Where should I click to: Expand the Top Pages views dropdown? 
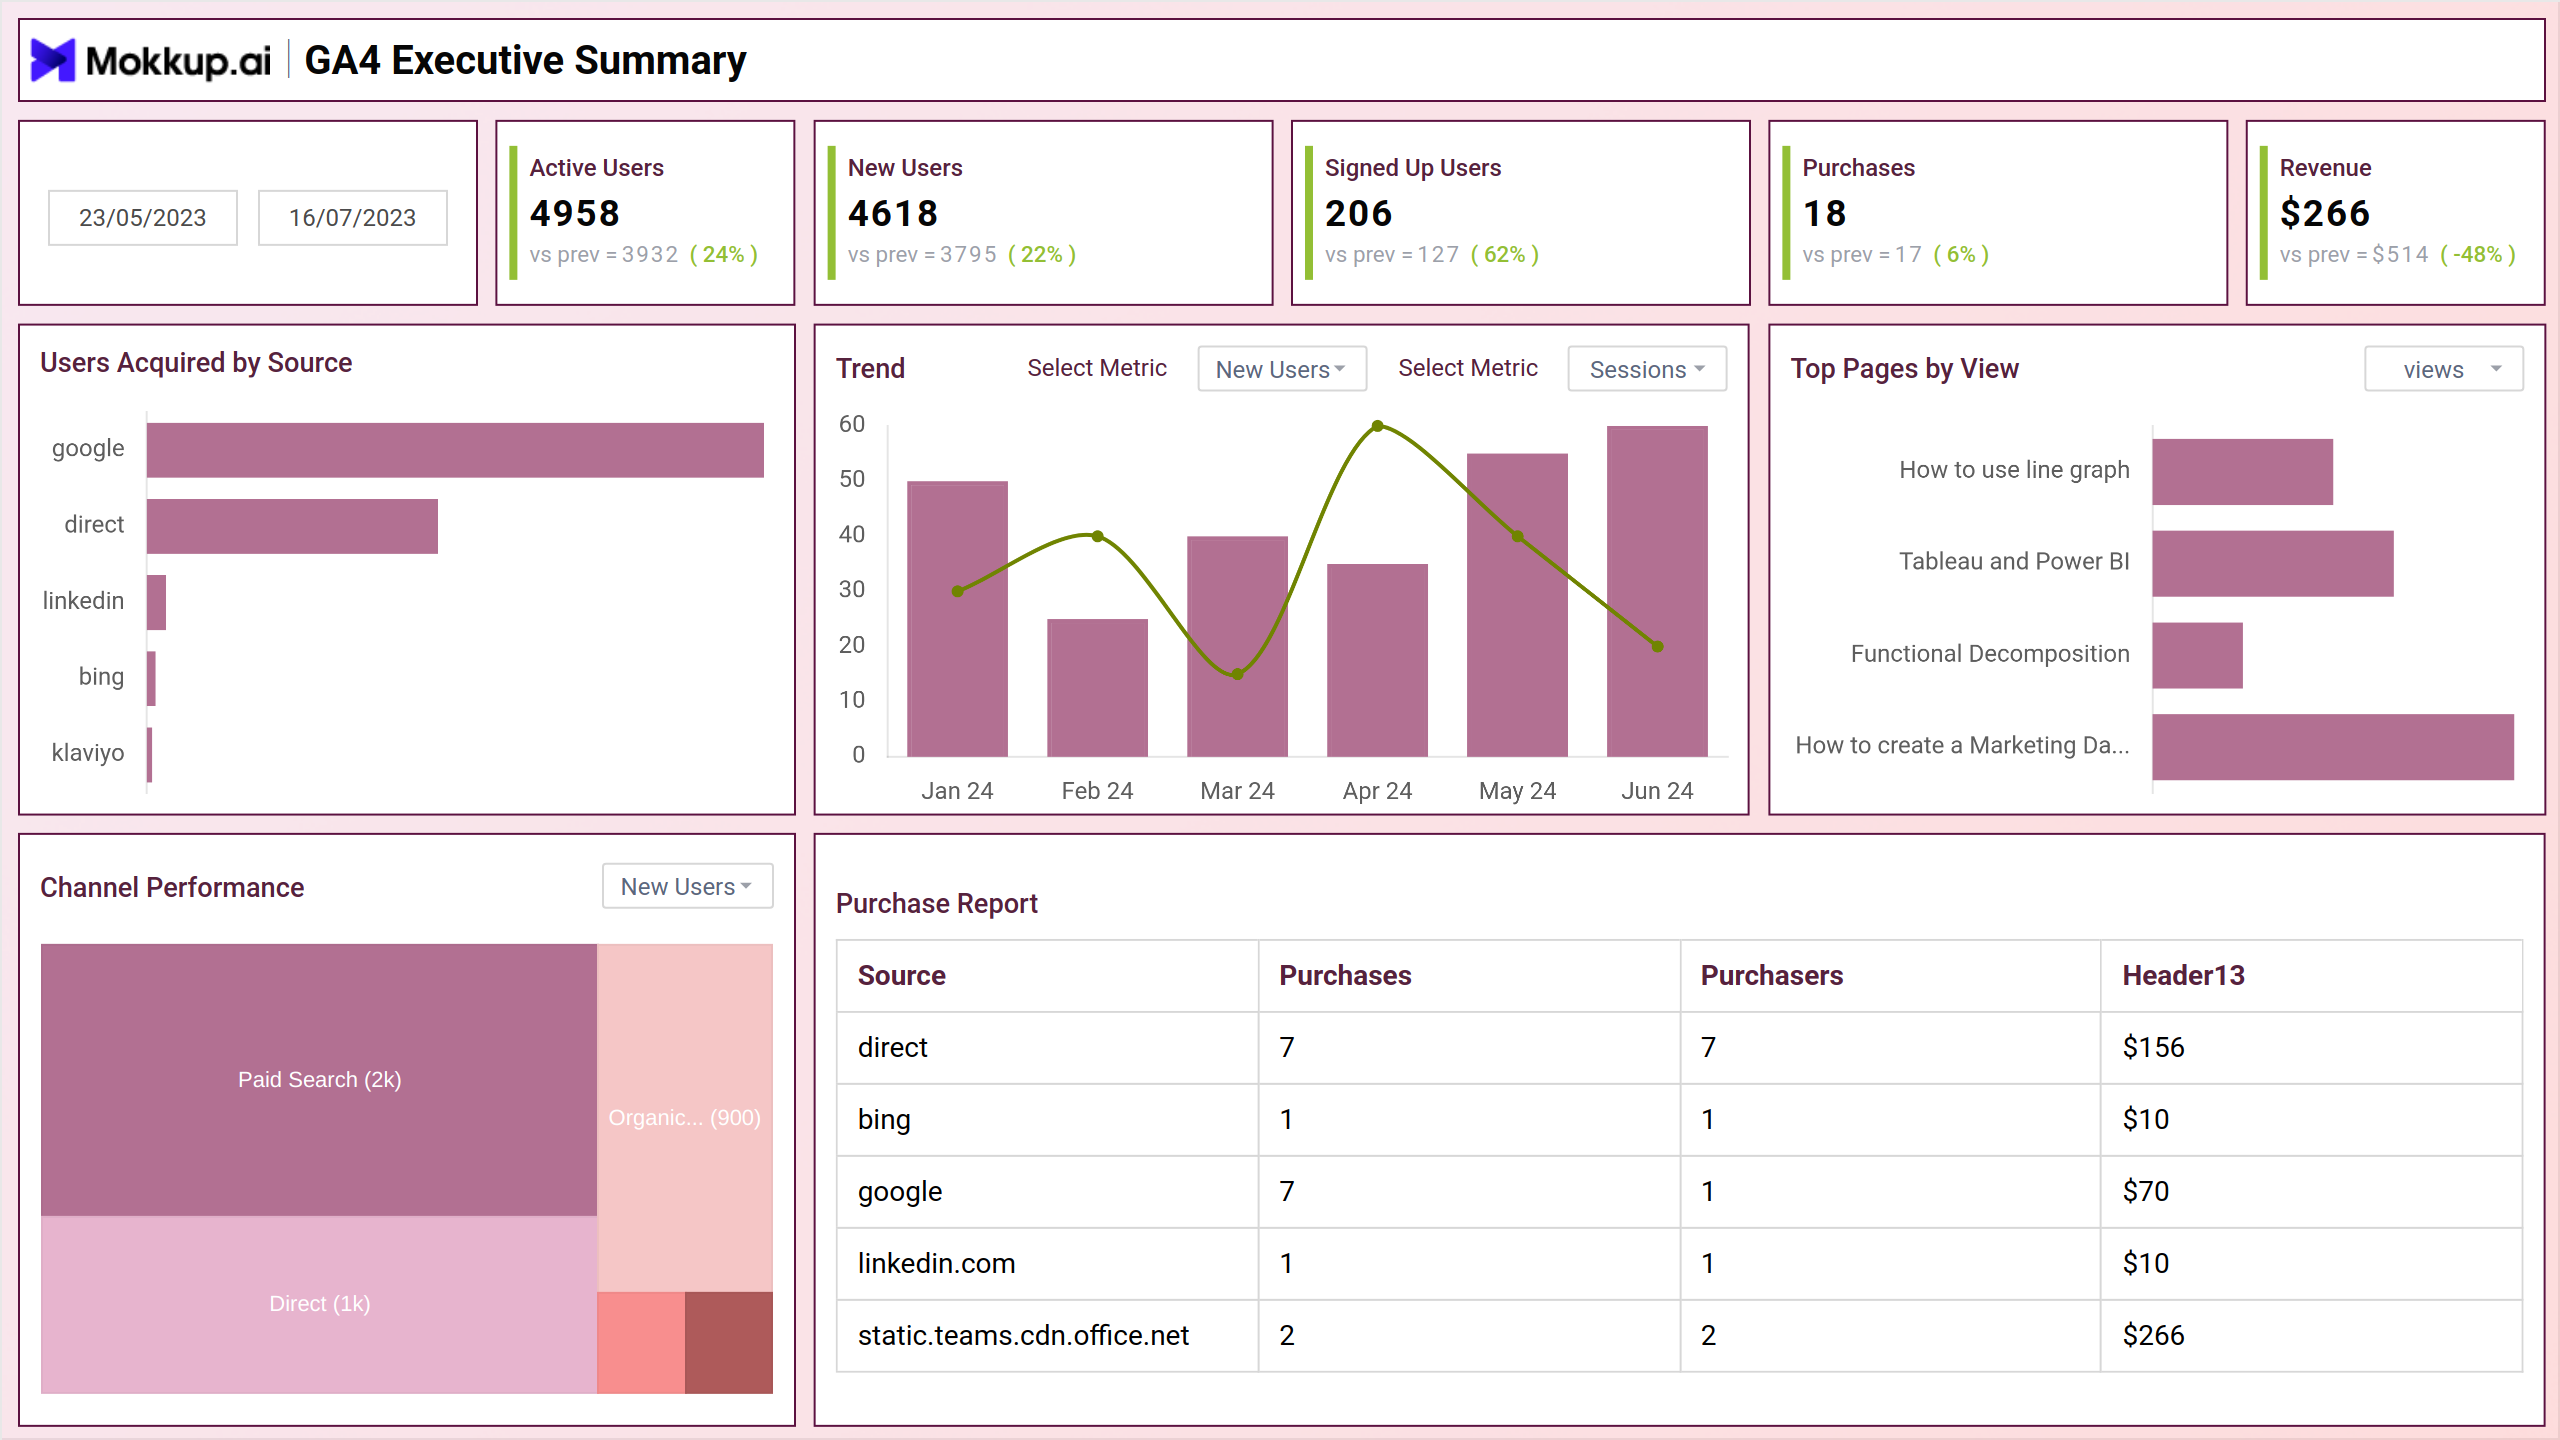coord(2444,369)
